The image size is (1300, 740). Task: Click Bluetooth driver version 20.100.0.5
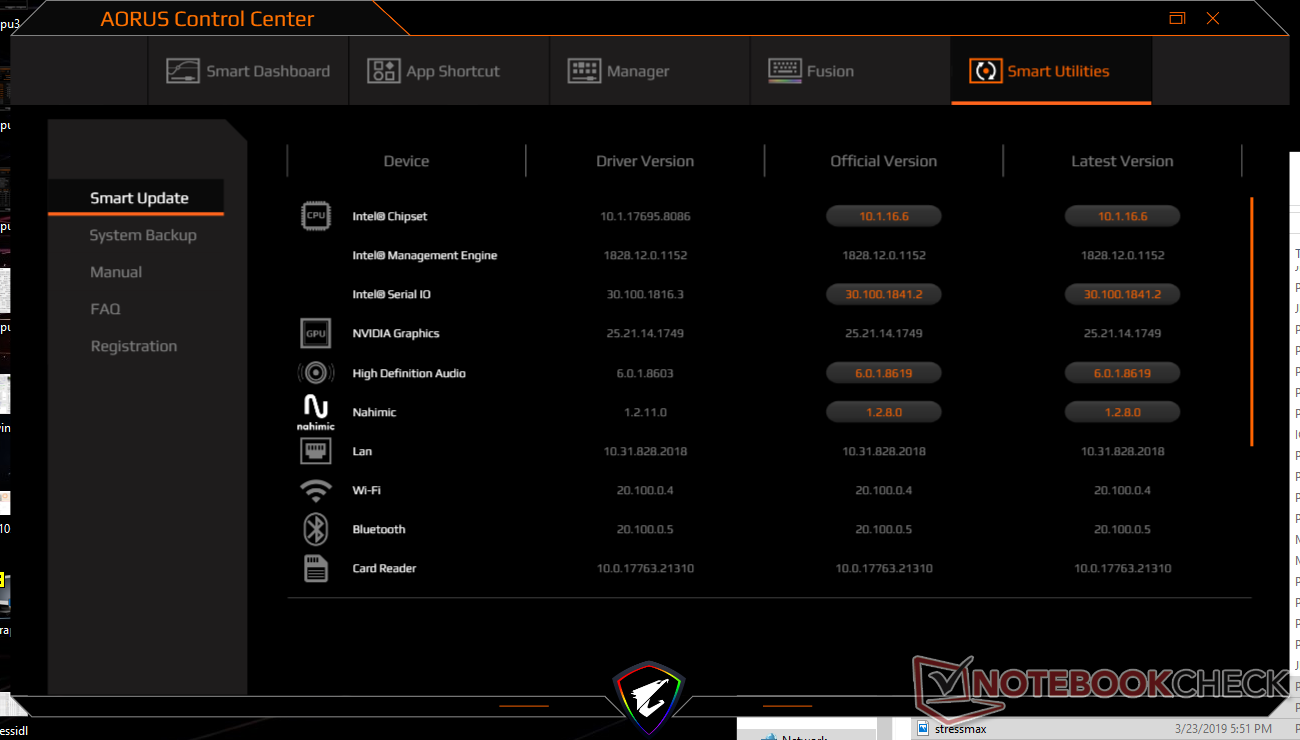click(x=645, y=529)
